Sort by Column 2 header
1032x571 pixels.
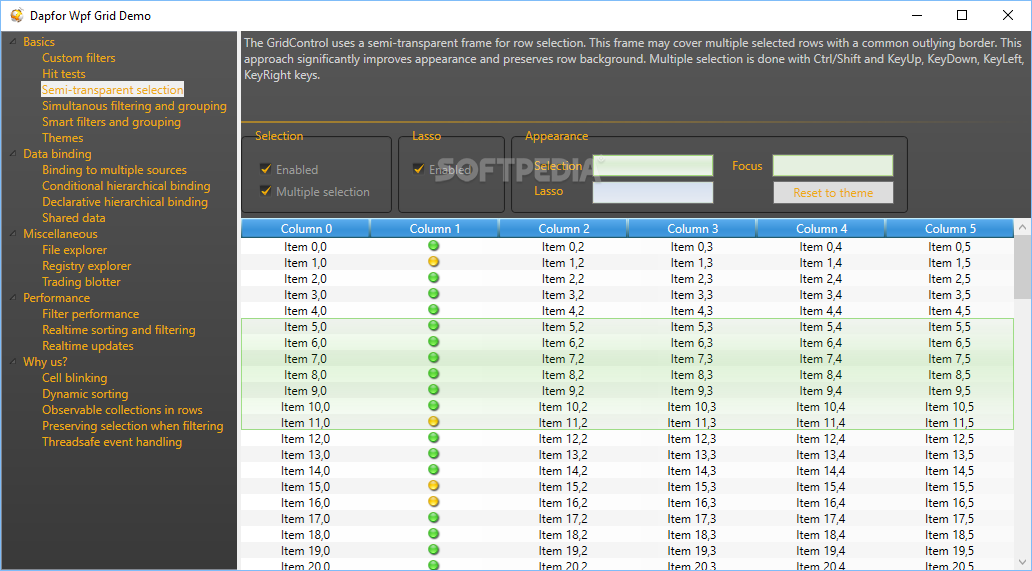[564, 228]
